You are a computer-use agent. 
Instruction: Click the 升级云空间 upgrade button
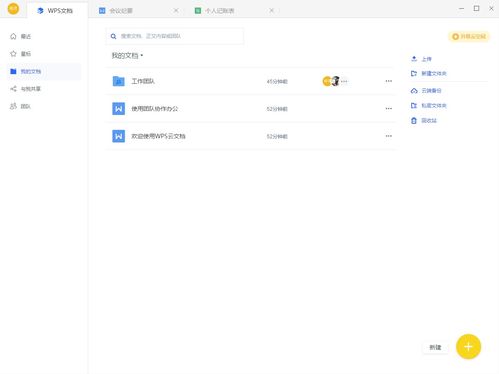click(x=469, y=36)
